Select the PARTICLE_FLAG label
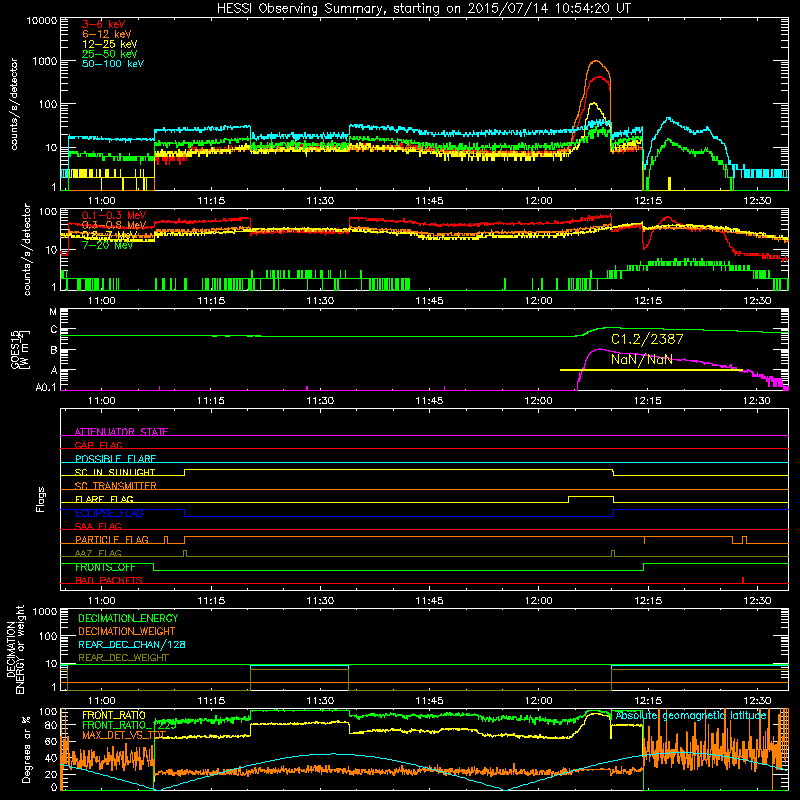Viewport: 800px width, 800px height. [x=112, y=539]
